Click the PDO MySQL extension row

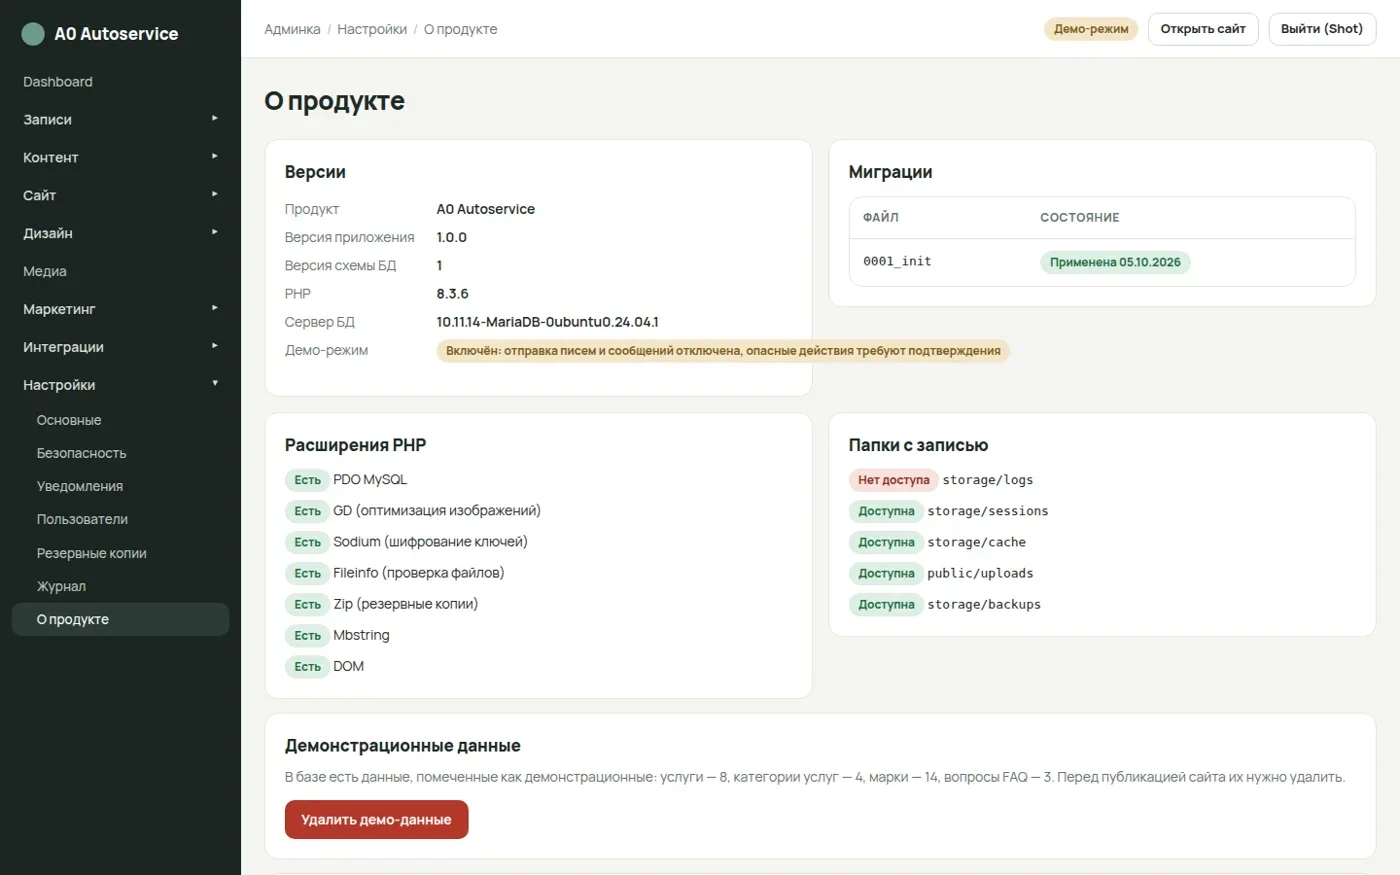(346, 480)
